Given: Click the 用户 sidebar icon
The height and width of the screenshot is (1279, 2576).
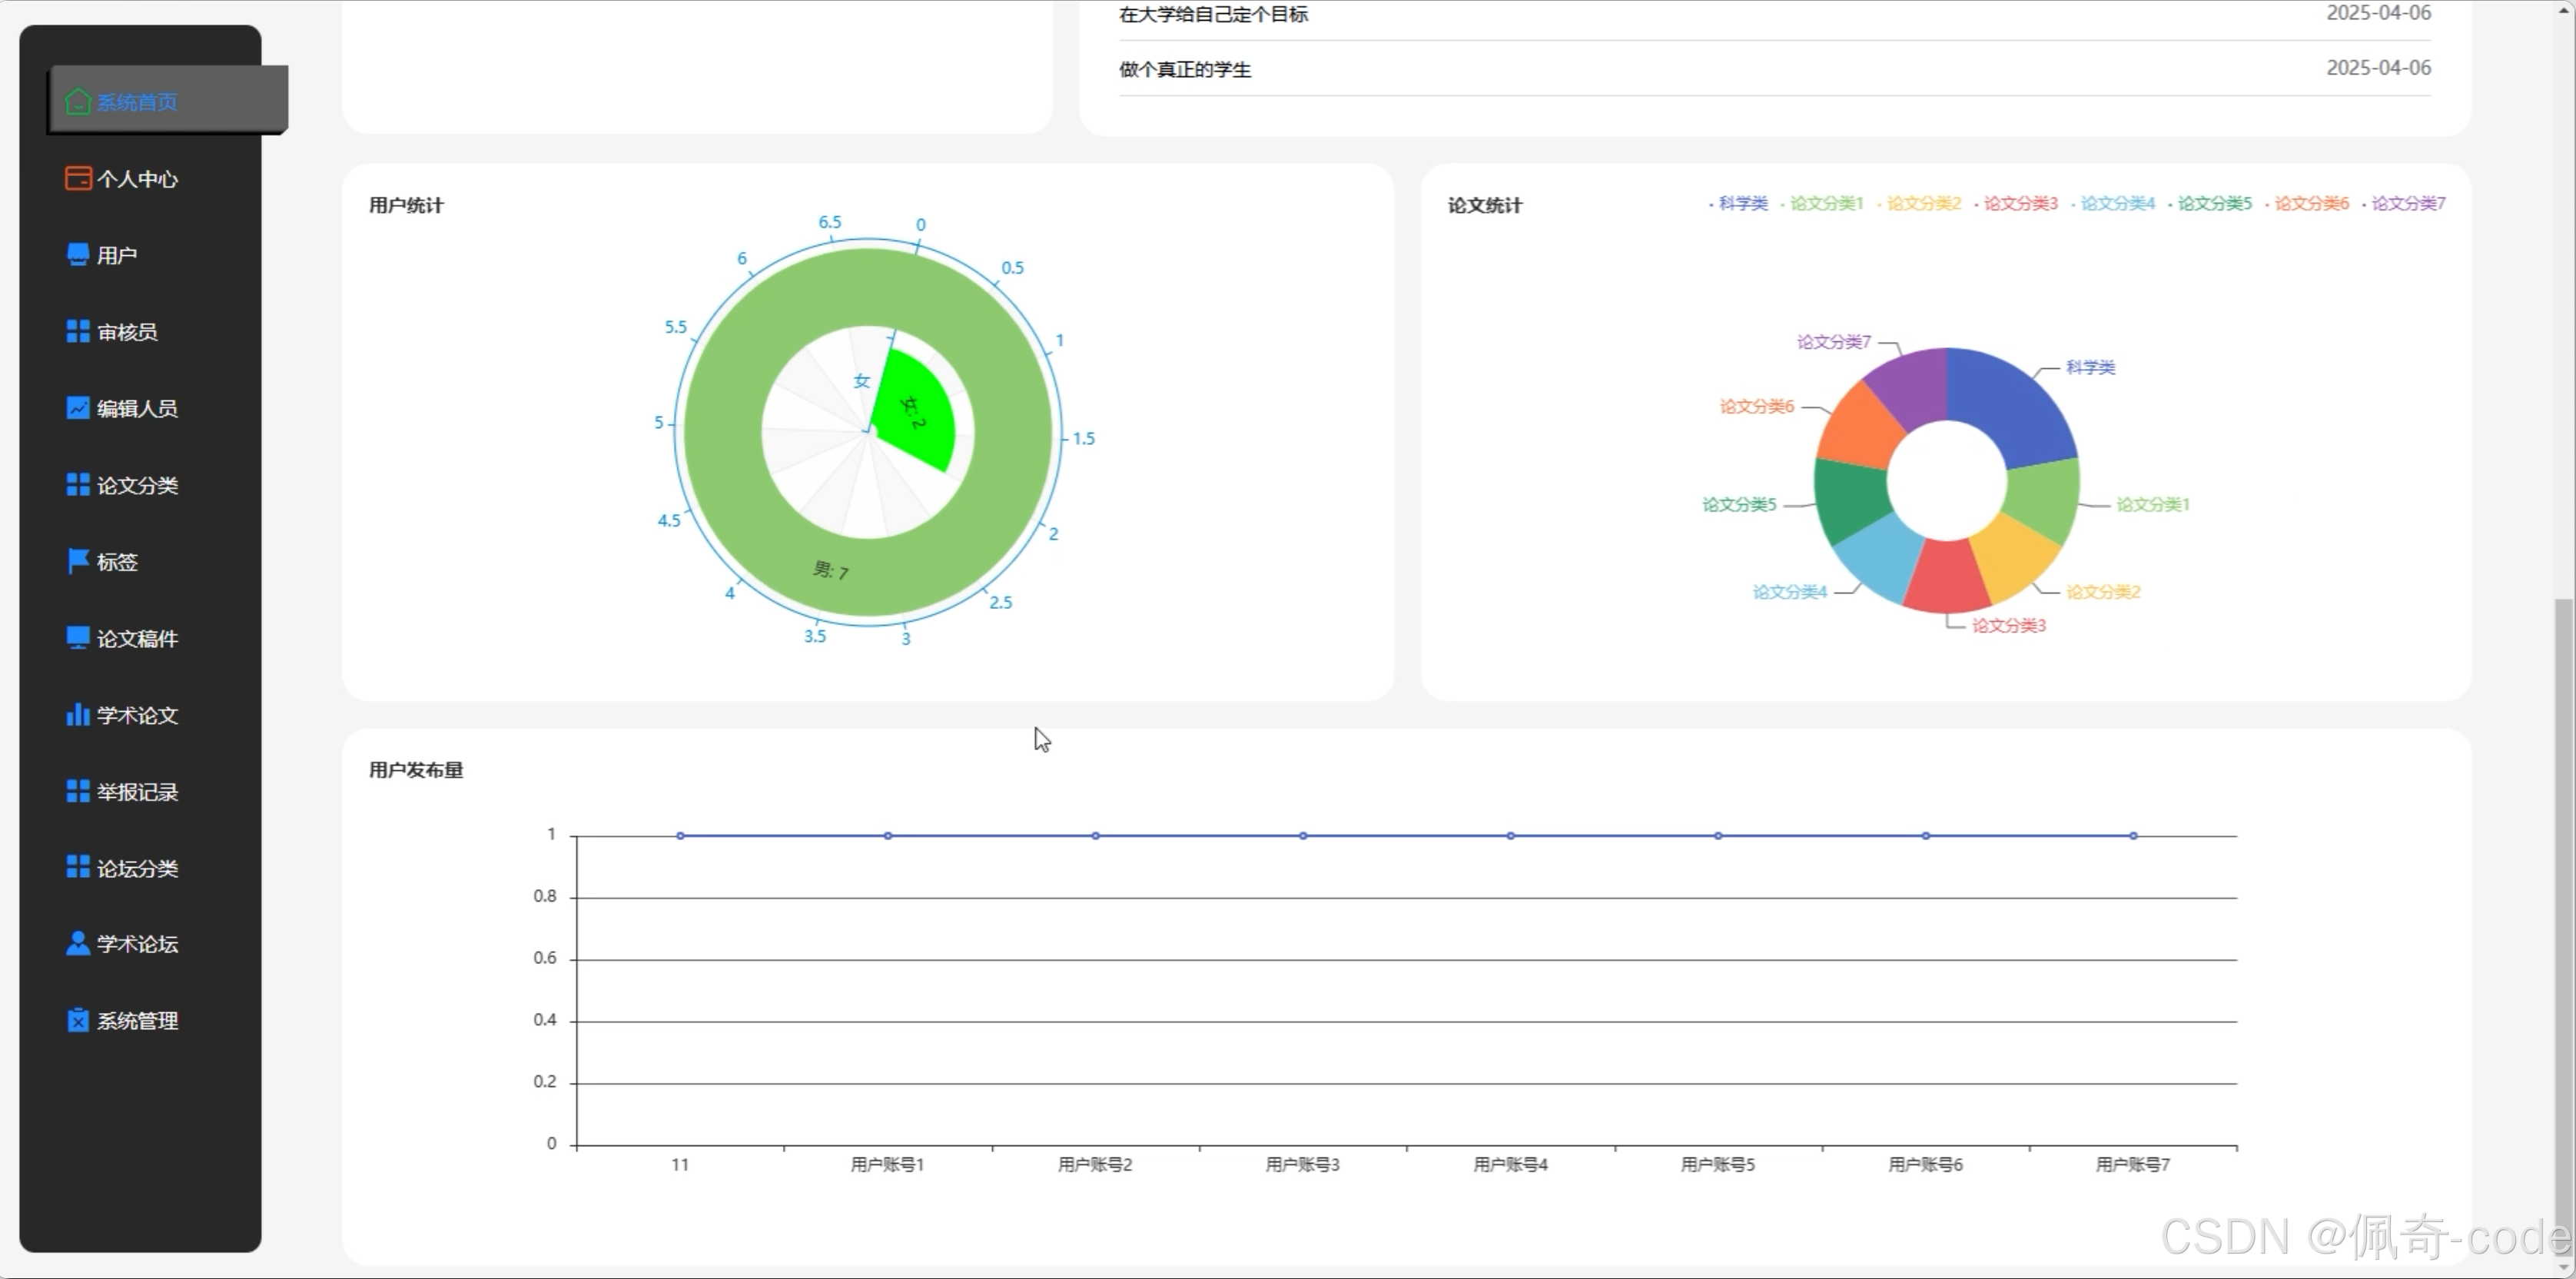Looking at the screenshot, I should pos(77,255).
